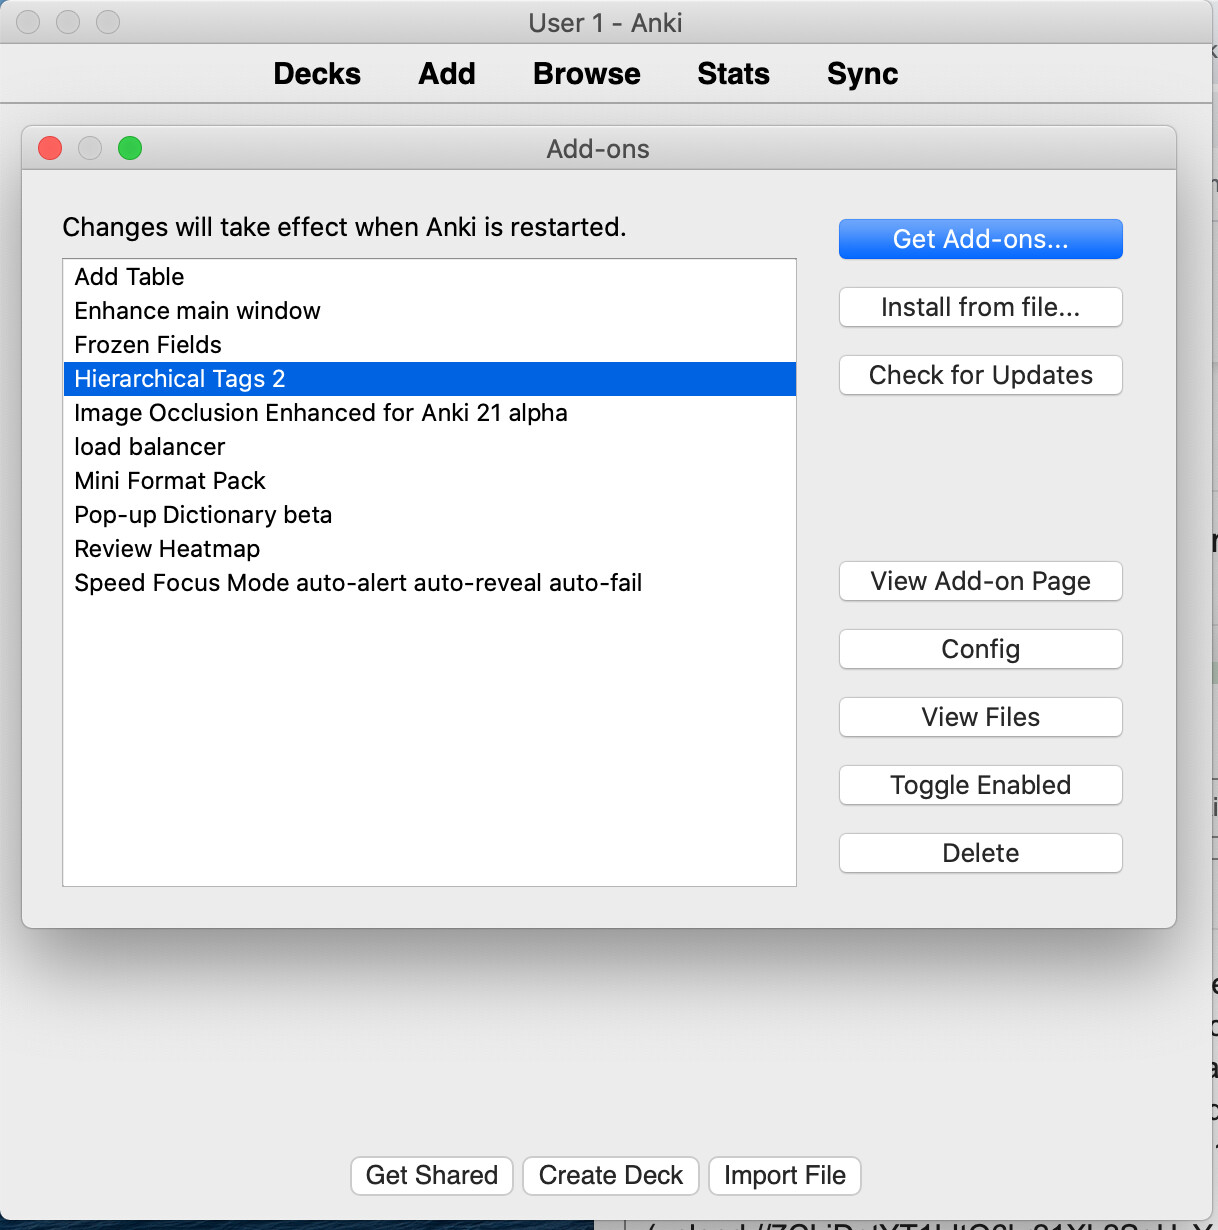This screenshot has width=1218, height=1230.
Task: Open the Browse tab in Anki
Action: (587, 74)
